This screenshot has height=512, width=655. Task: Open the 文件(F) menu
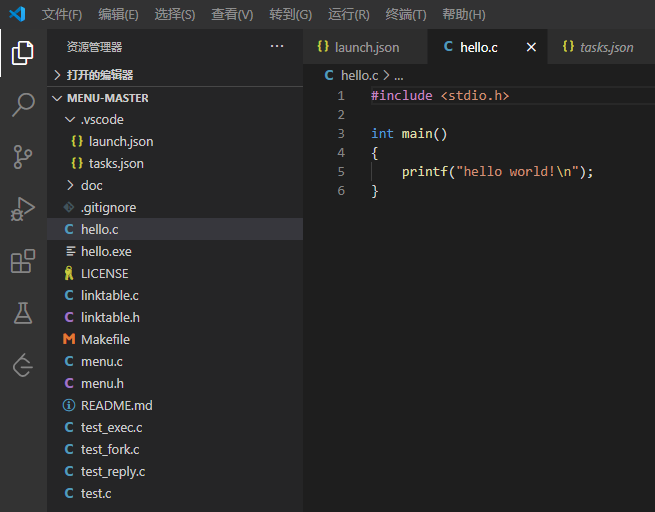point(62,15)
